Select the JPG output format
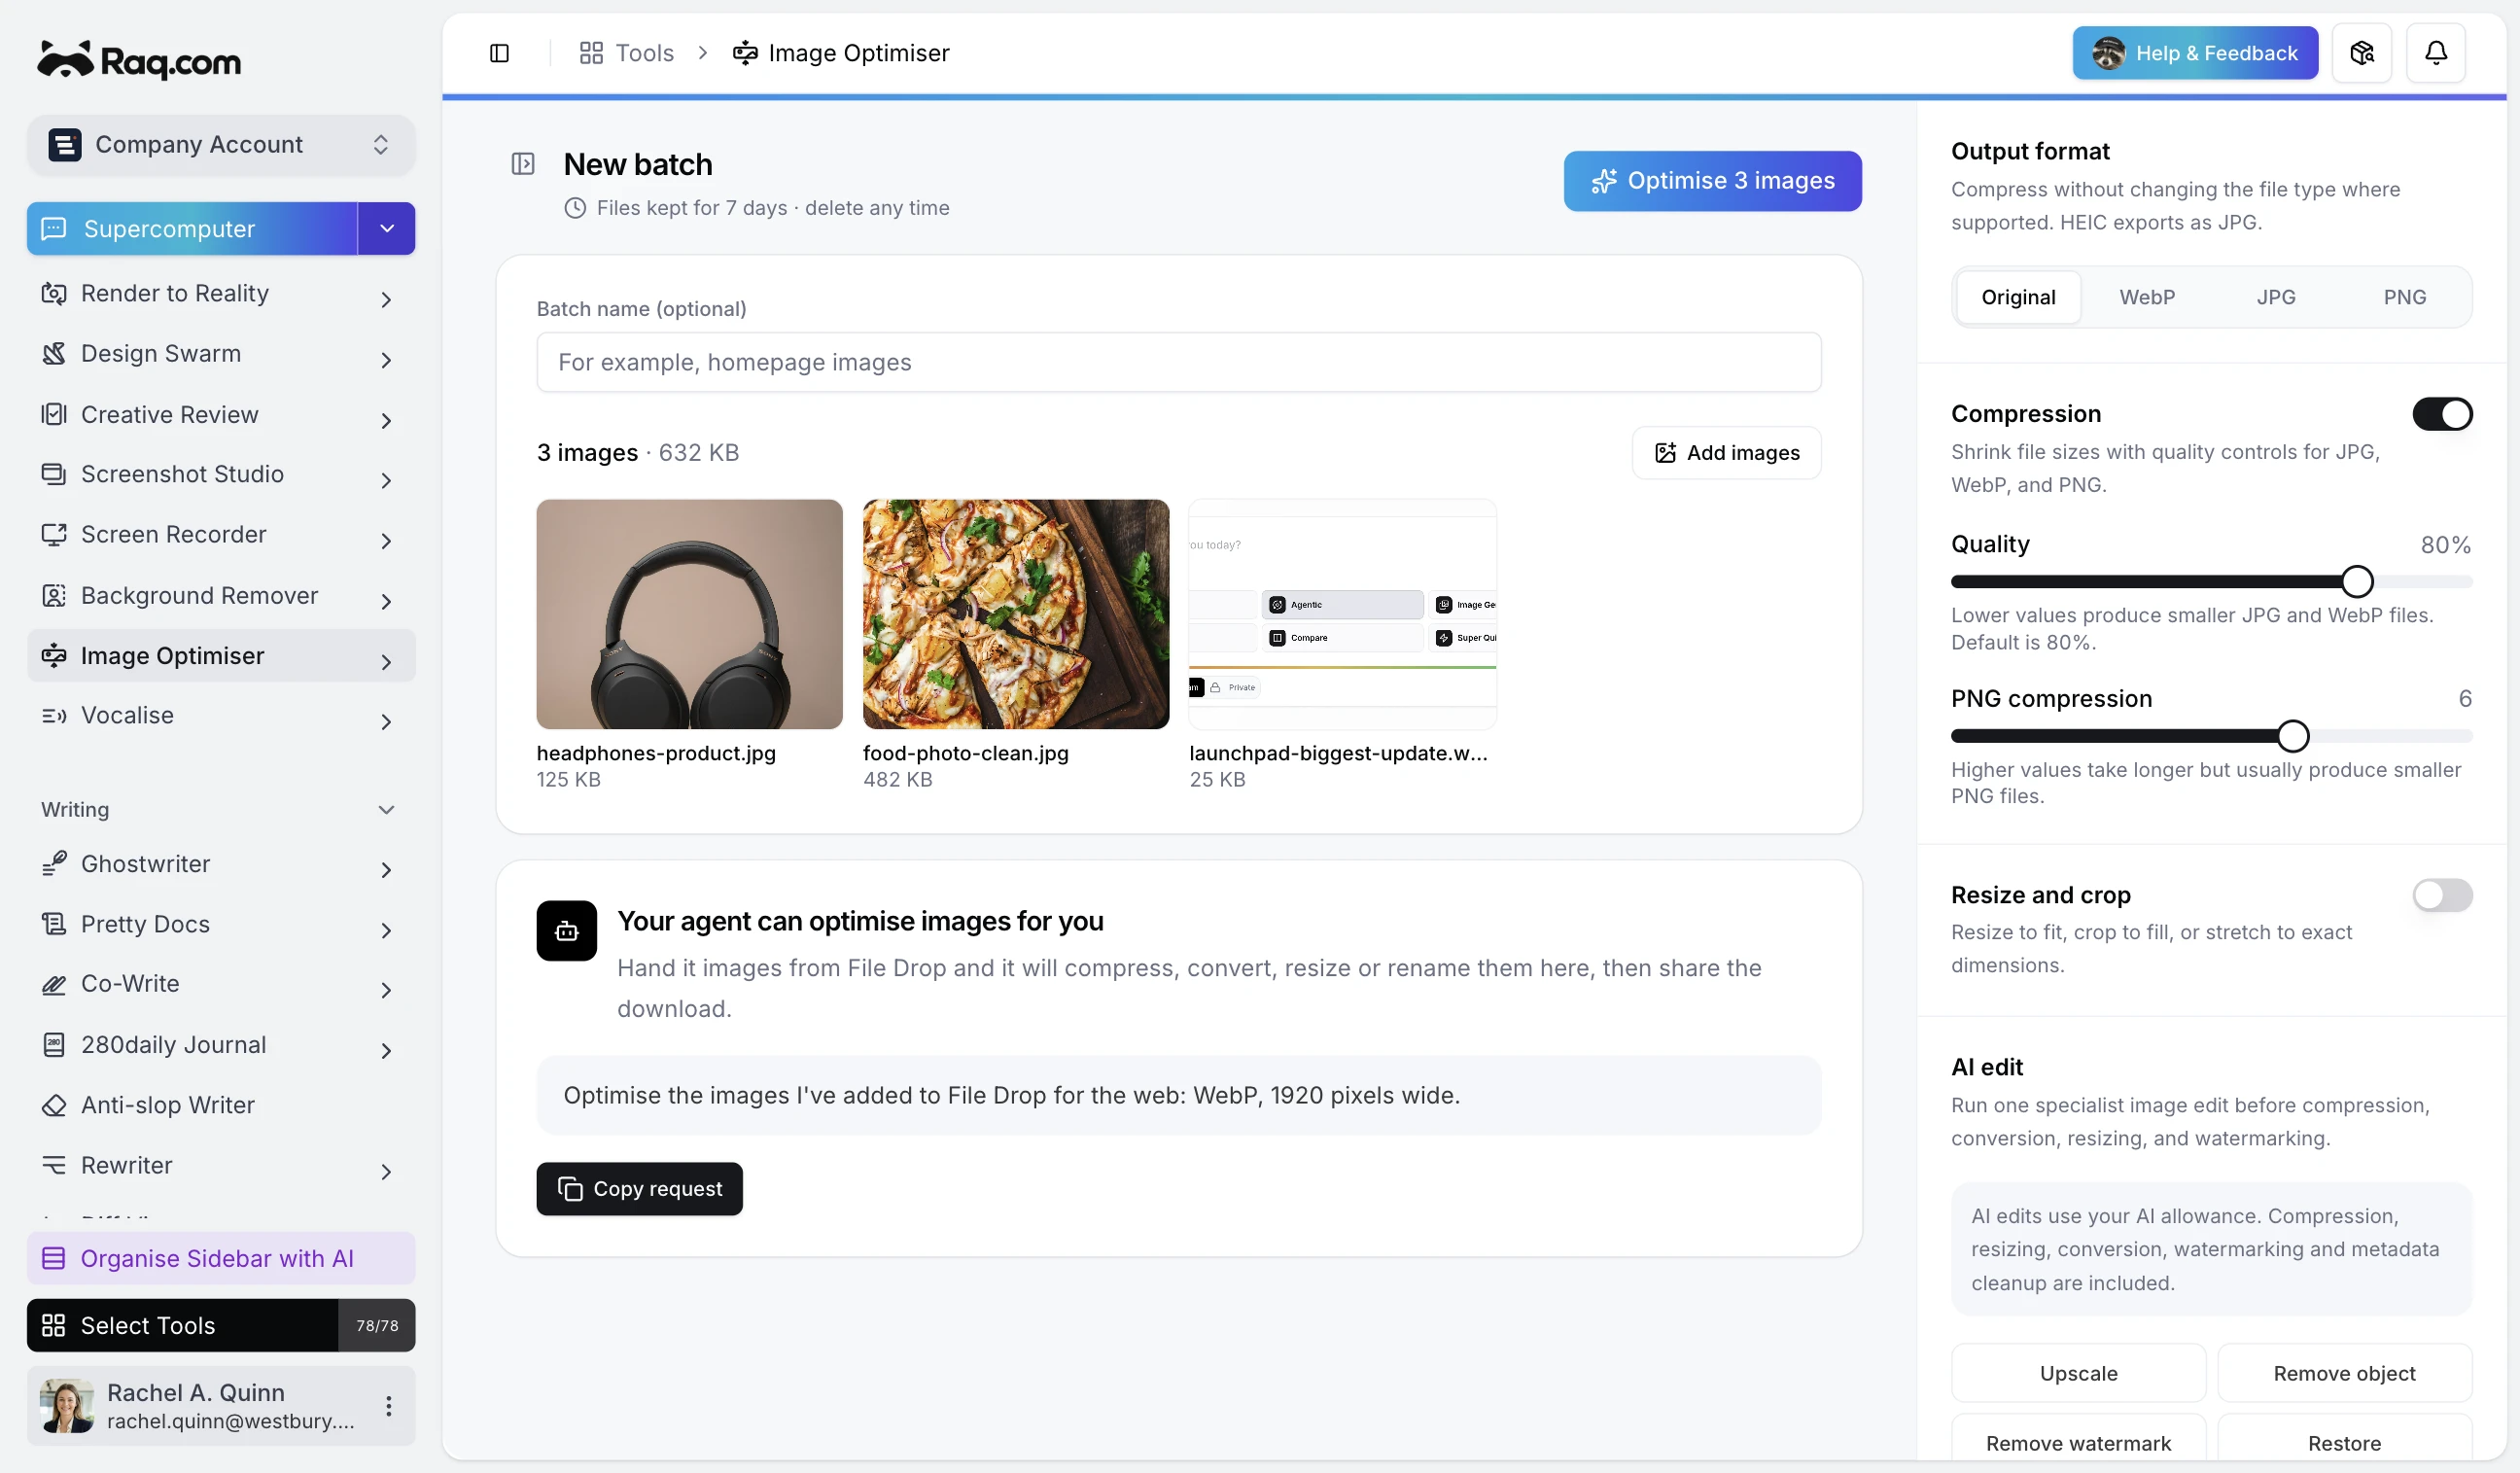This screenshot has height=1473, width=2520. pos(2275,297)
